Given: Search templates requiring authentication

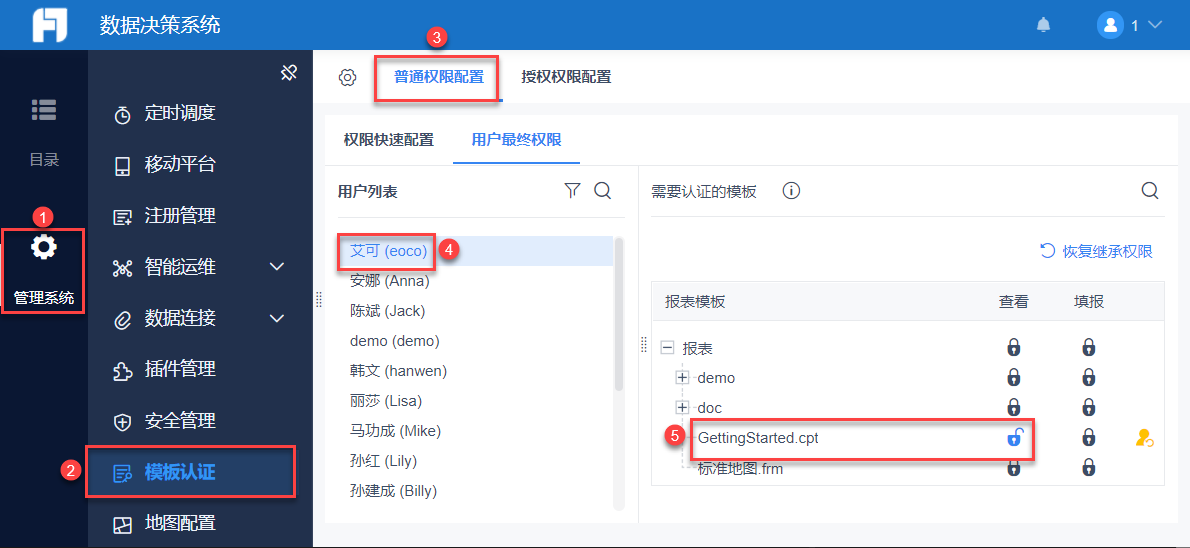Looking at the screenshot, I should (x=1150, y=191).
